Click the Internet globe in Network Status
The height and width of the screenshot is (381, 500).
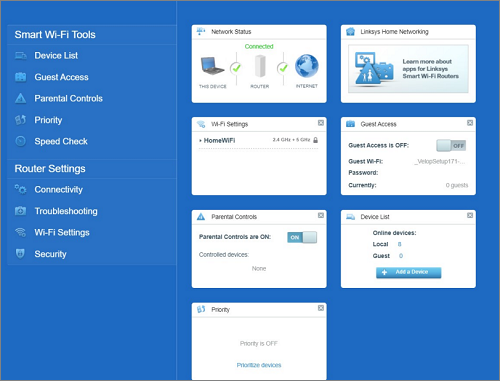[307, 66]
